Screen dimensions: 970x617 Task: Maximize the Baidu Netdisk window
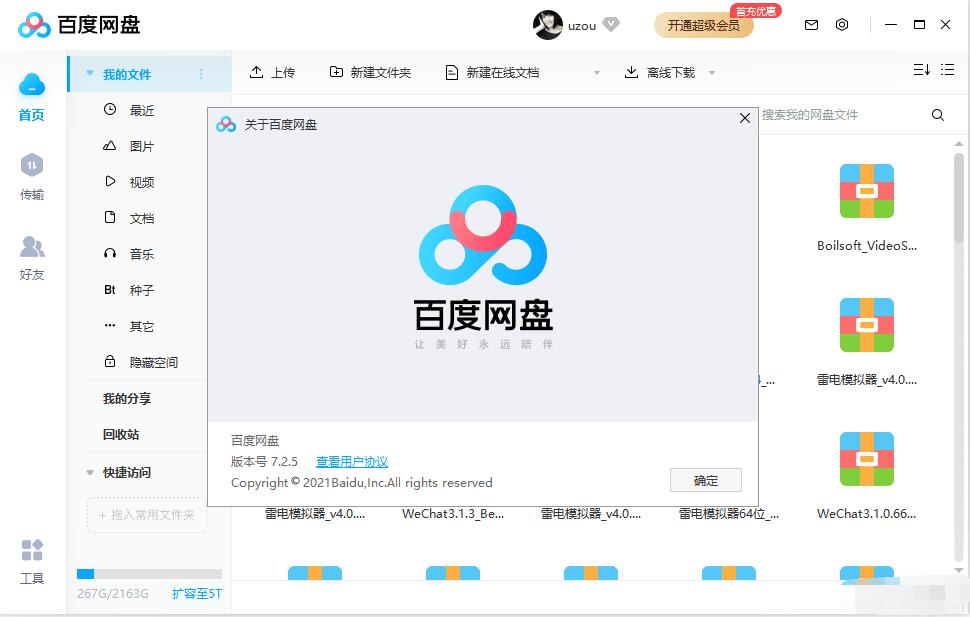[x=919, y=25]
